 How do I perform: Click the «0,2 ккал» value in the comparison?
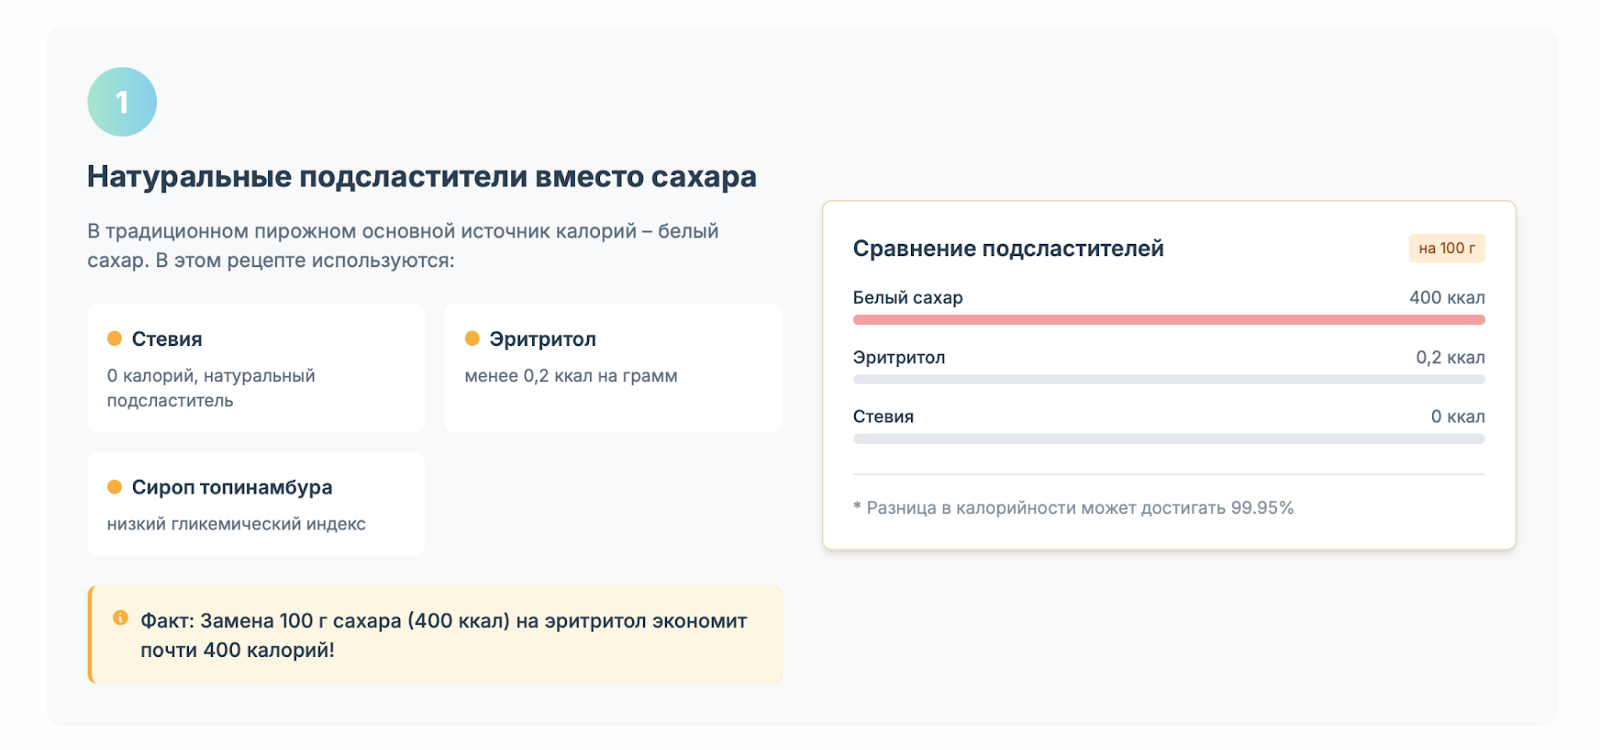[1450, 358]
